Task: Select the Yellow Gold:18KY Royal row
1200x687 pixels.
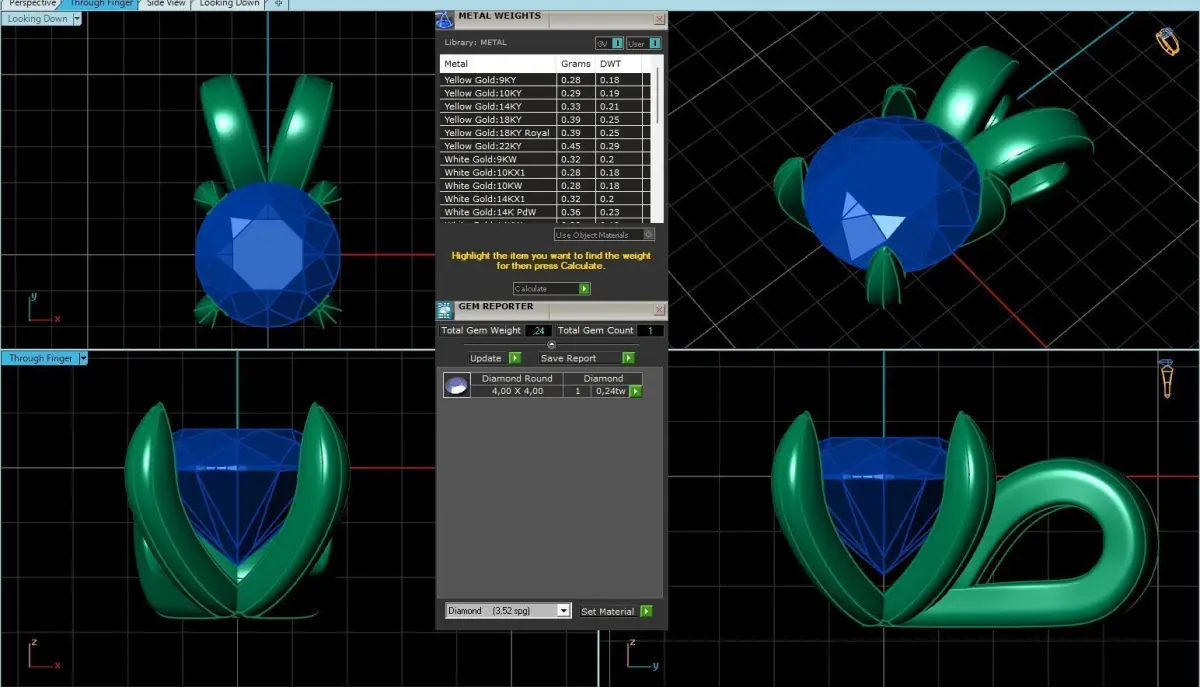Action: (x=545, y=133)
